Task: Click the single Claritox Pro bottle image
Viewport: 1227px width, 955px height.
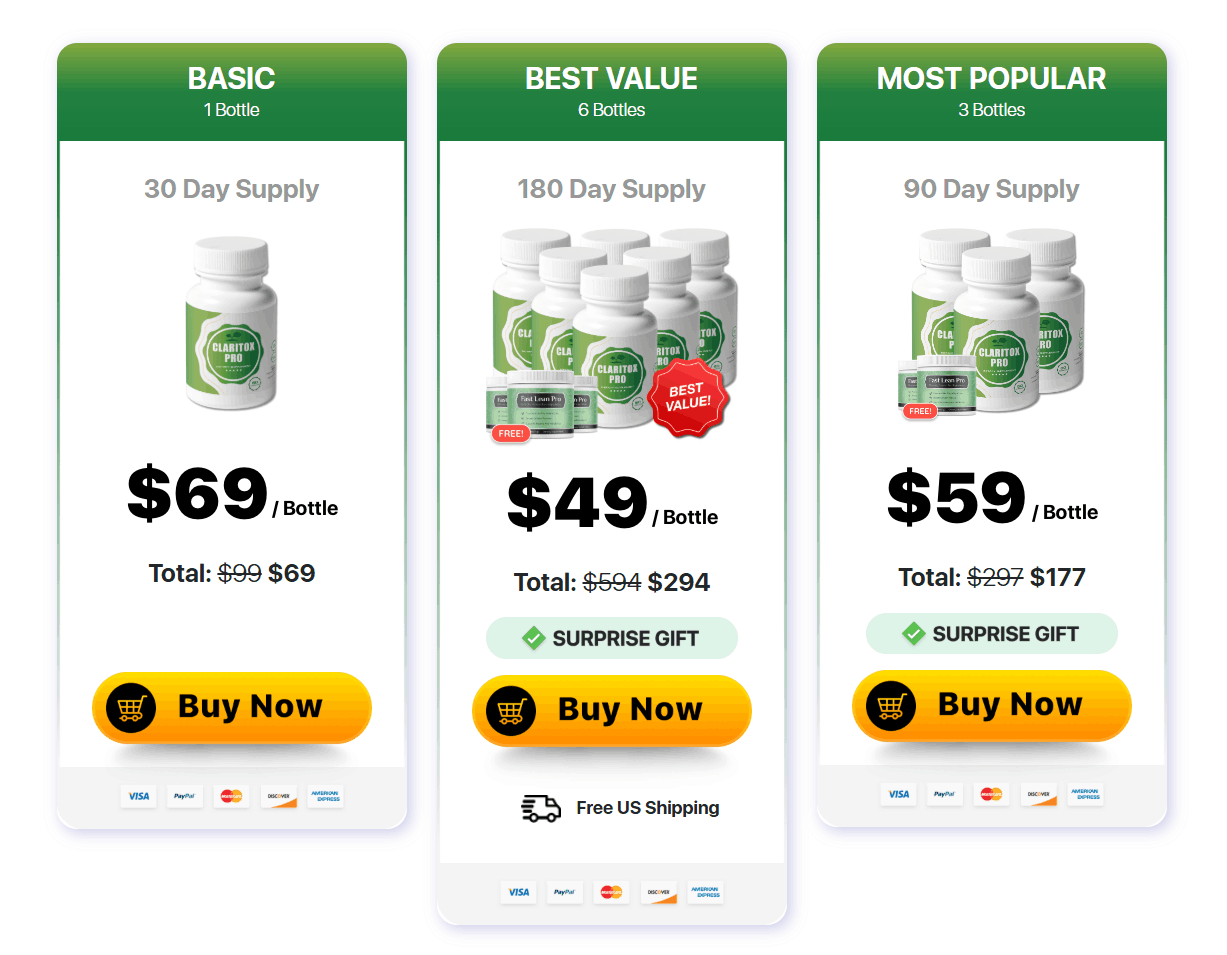Action: (x=231, y=323)
